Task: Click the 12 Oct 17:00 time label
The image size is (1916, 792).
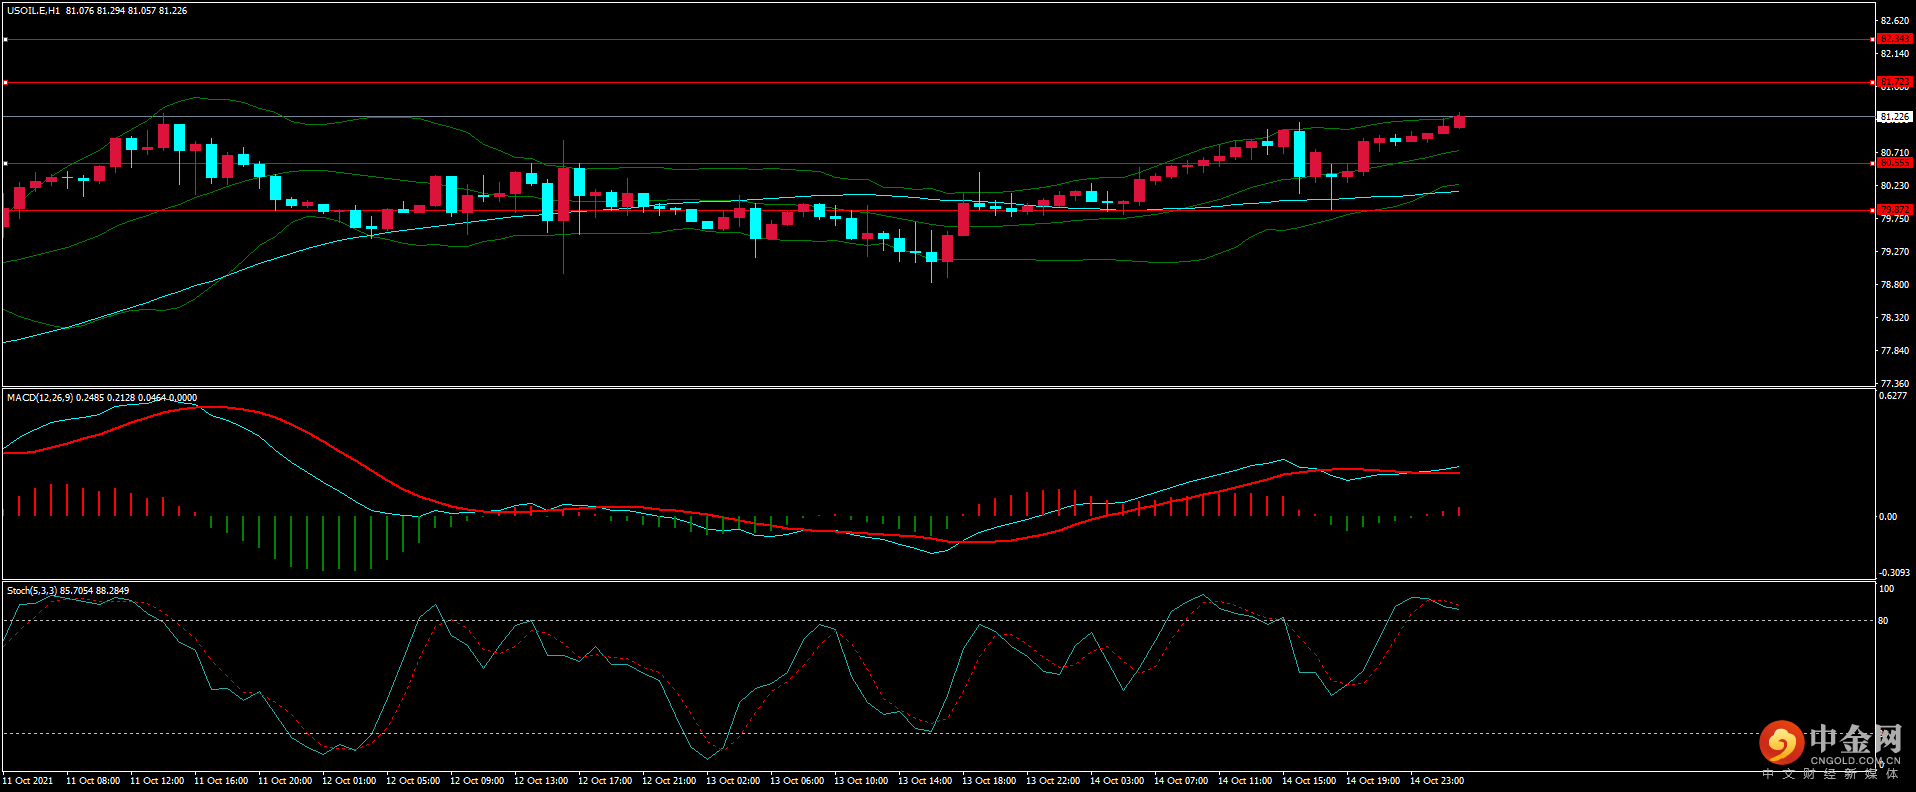Action: coord(605,781)
